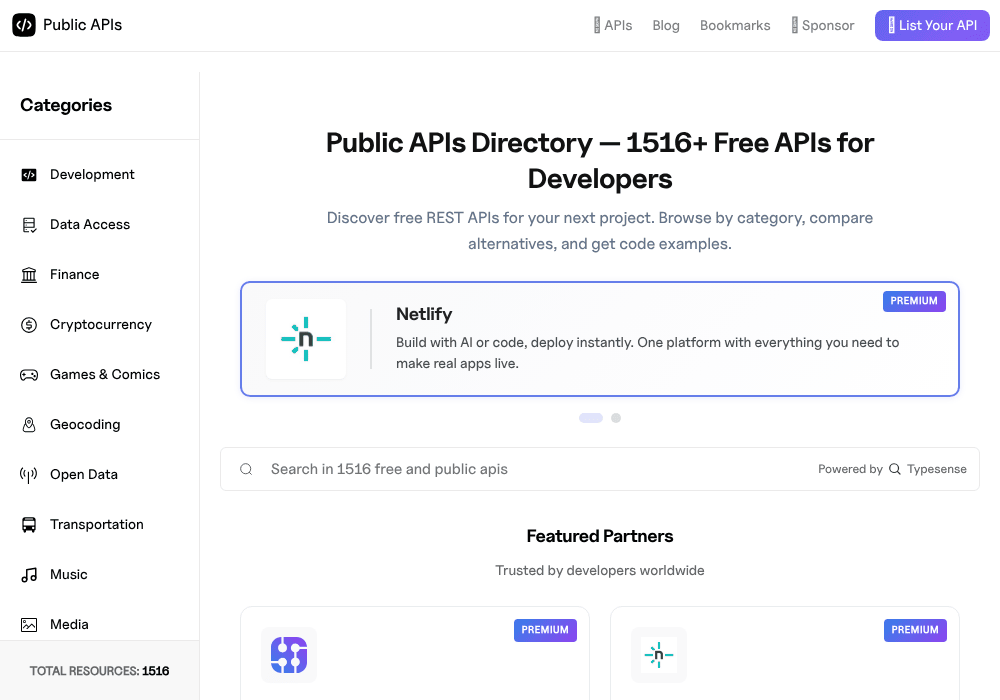Click the Public APIs site title
The image size is (1000, 700).
point(82,25)
